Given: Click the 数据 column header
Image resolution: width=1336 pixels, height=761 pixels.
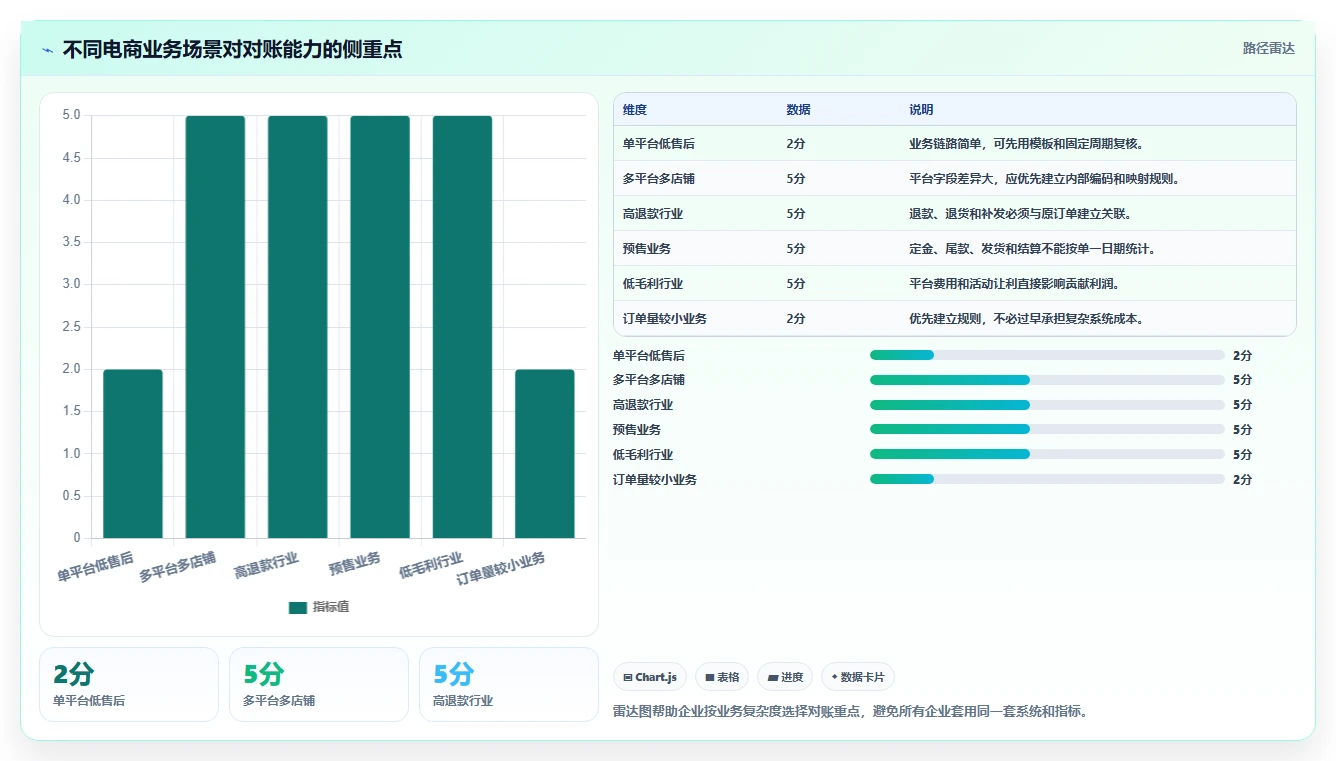Looking at the screenshot, I should tap(798, 110).
